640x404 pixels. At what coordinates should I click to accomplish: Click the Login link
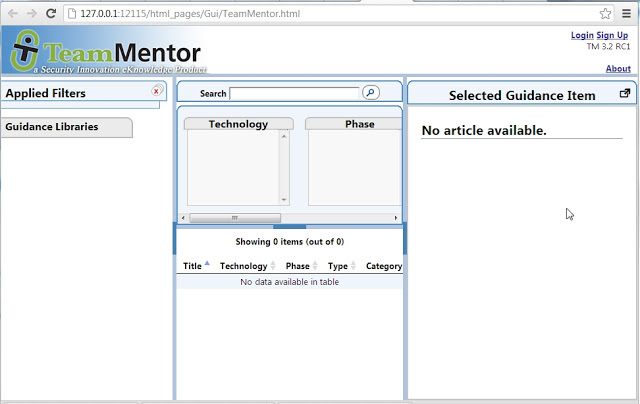[x=581, y=35]
